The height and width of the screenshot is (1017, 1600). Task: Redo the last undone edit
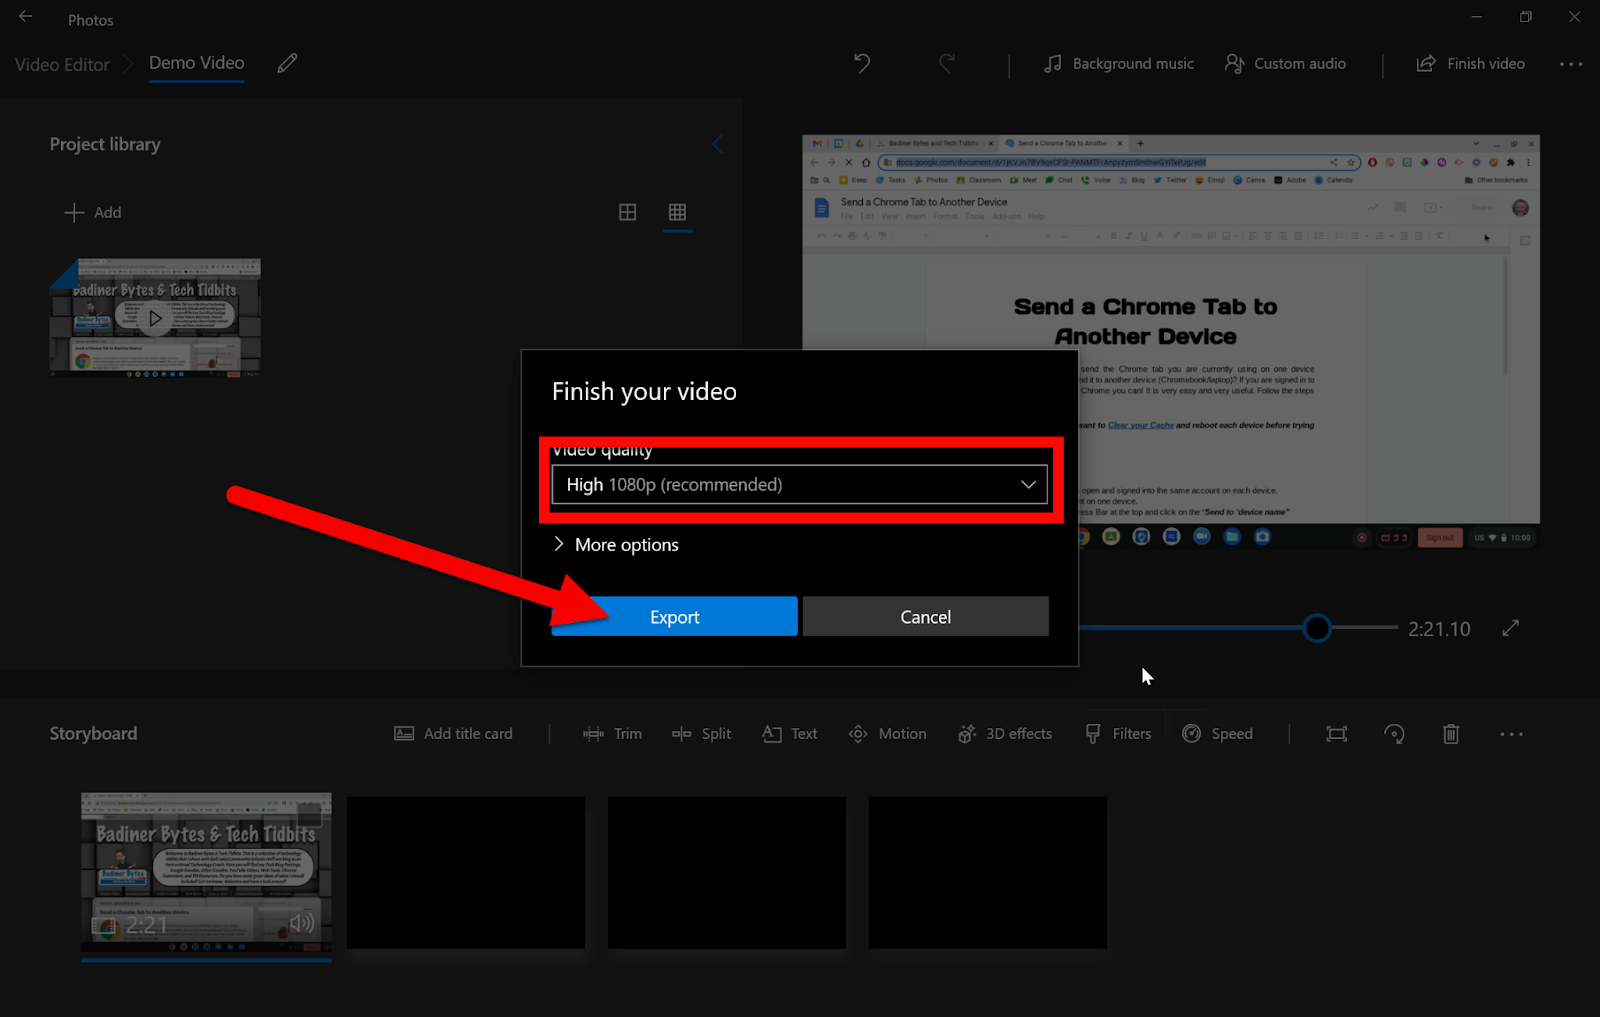tap(946, 63)
